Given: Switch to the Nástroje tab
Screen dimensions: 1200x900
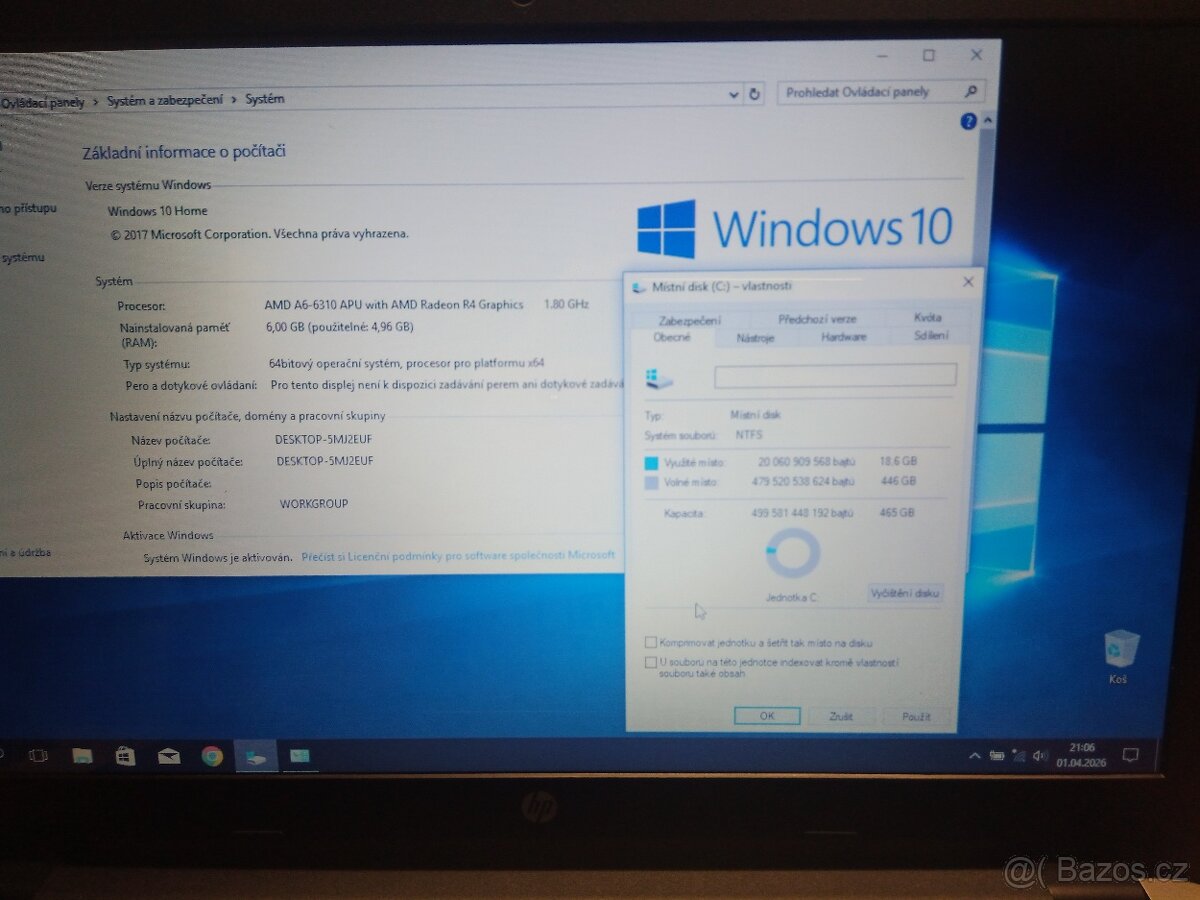Looking at the screenshot, I should tap(755, 338).
